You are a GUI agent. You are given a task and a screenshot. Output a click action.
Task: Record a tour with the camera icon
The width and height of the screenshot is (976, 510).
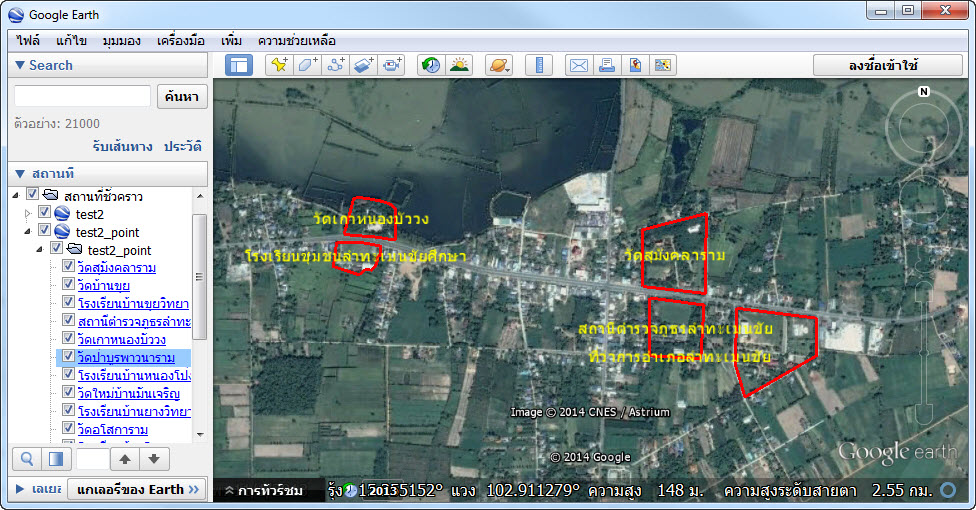392,65
